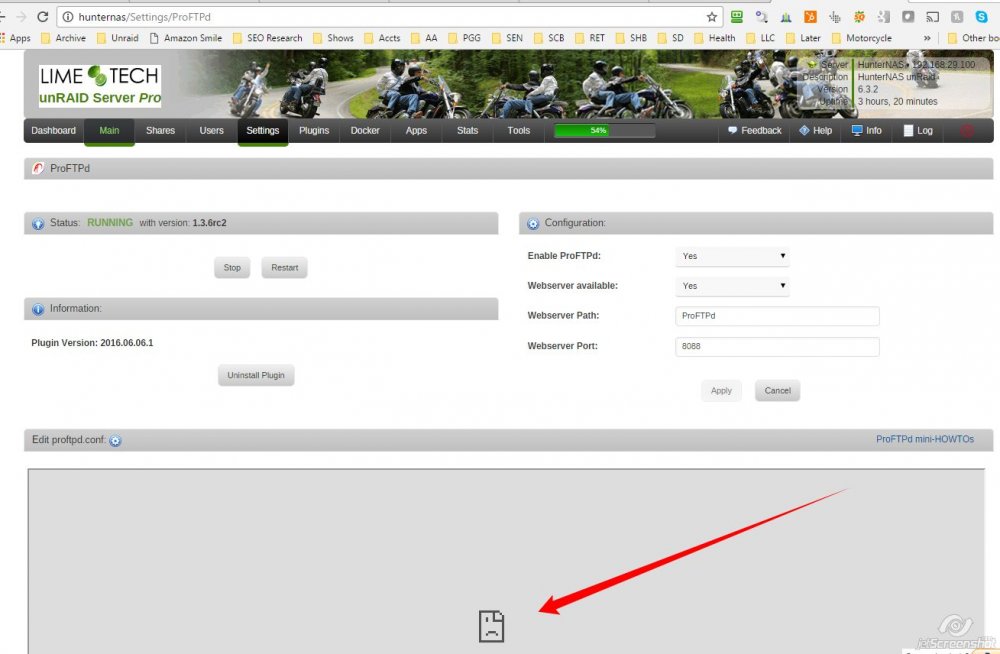
Task: Click the Webserver Path input field
Action: click(x=777, y=316)
